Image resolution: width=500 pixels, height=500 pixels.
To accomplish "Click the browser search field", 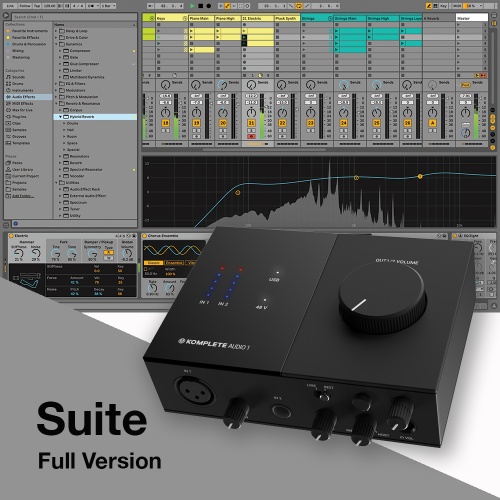I will pyautogui.click(x=74, y=17).
